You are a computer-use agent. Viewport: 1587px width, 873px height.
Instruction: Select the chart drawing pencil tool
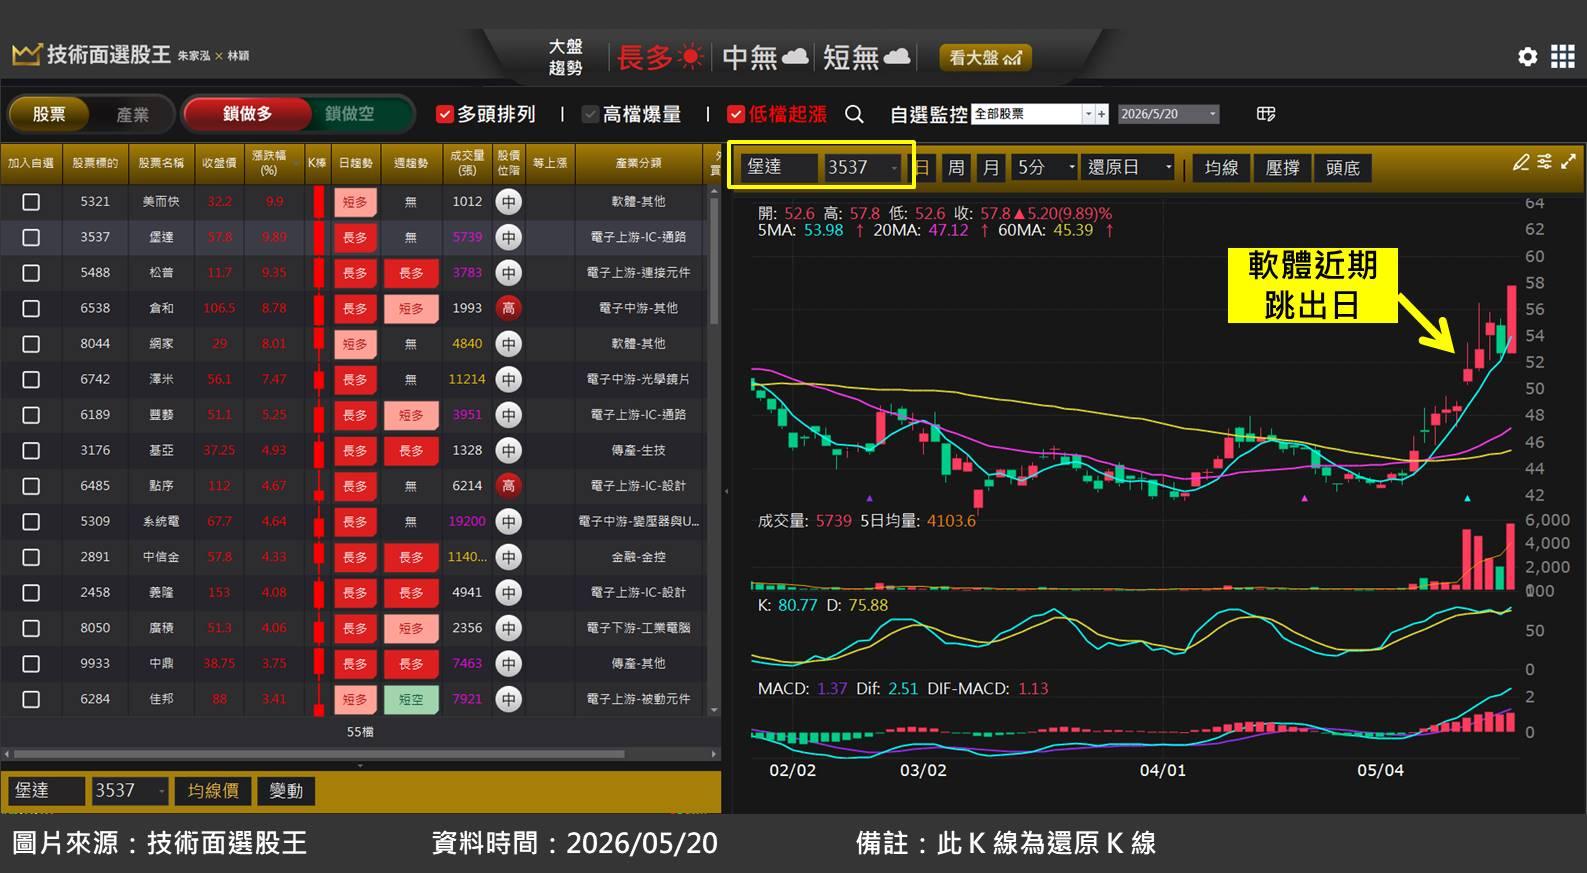1521,162
